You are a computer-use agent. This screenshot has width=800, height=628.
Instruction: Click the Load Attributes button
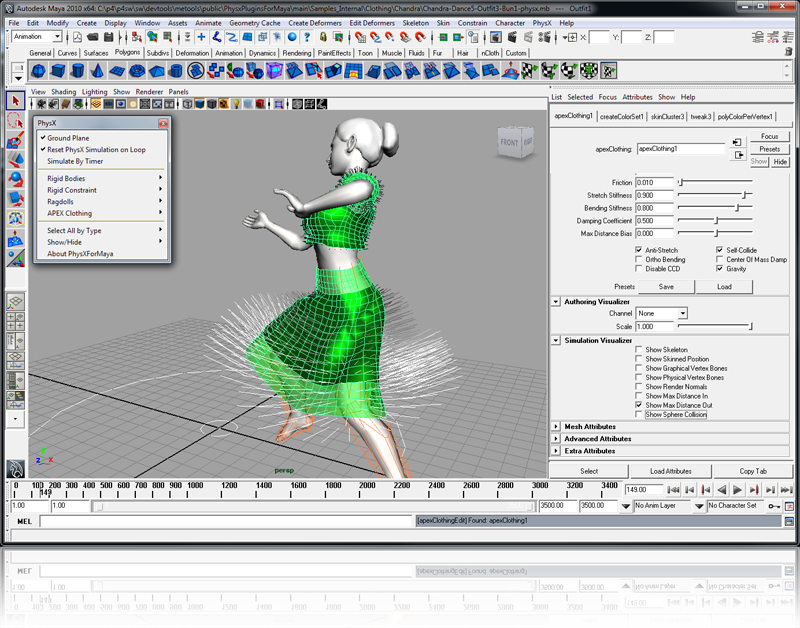point(670,471)
